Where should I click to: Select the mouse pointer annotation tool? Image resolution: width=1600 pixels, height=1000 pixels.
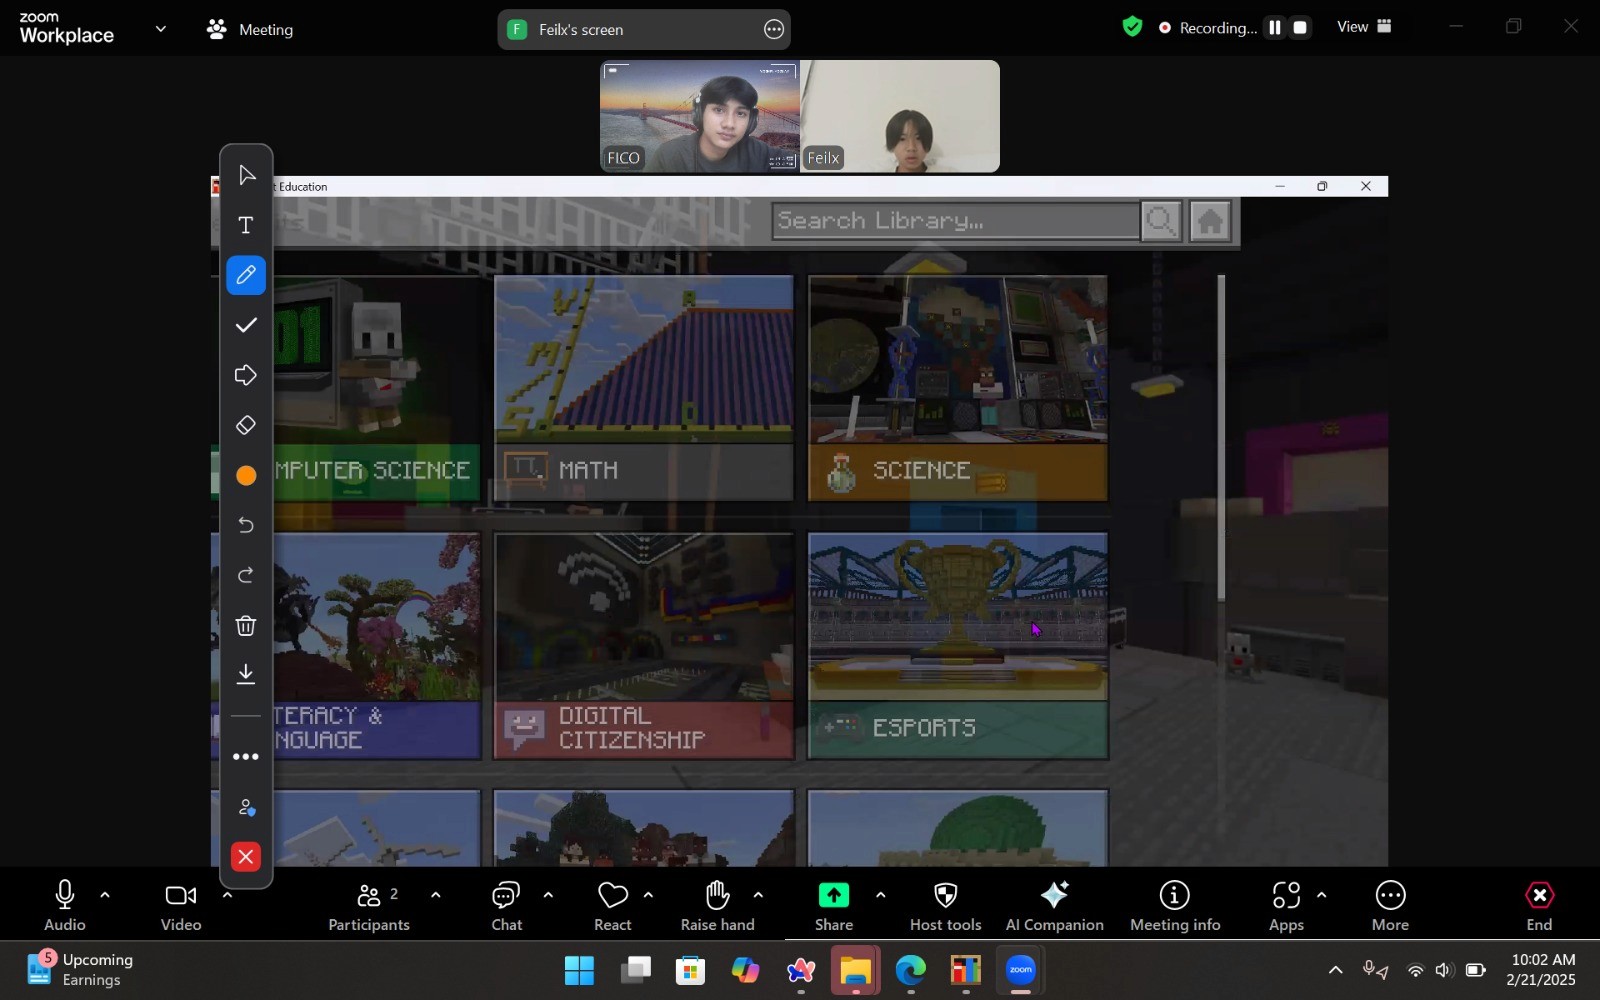[246, 176]
